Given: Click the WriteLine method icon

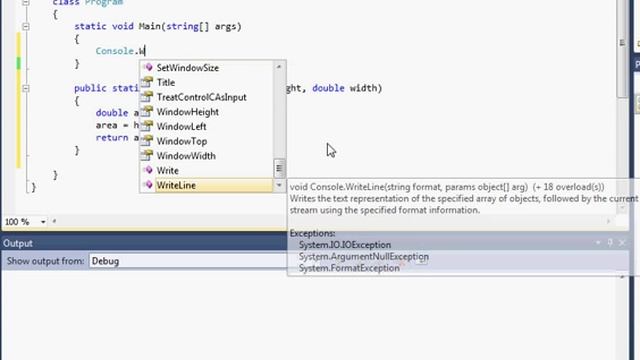Looking at the screenshot, I should (x=148, y=184).
